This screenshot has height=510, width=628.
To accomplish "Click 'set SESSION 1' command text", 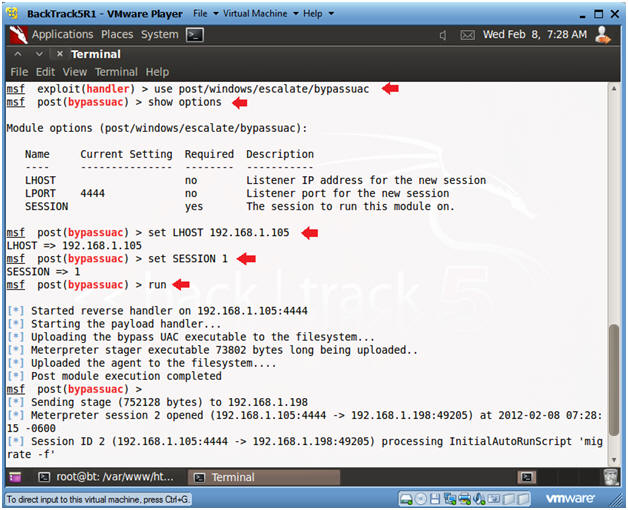I will click(x=188, y=259).
